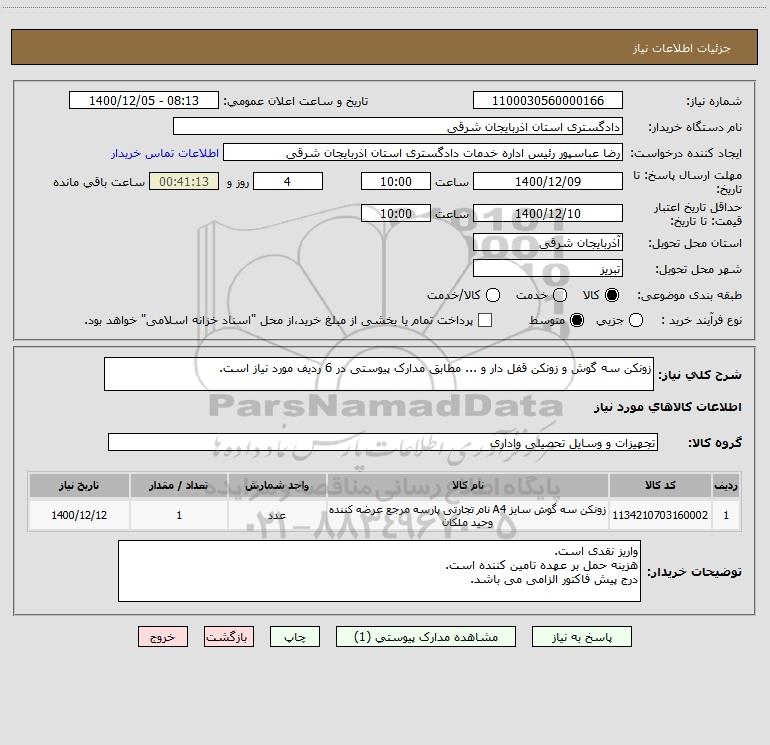Click the ردیف column header
The width and height of the screenshot is (770, 745).
[726, 486]
